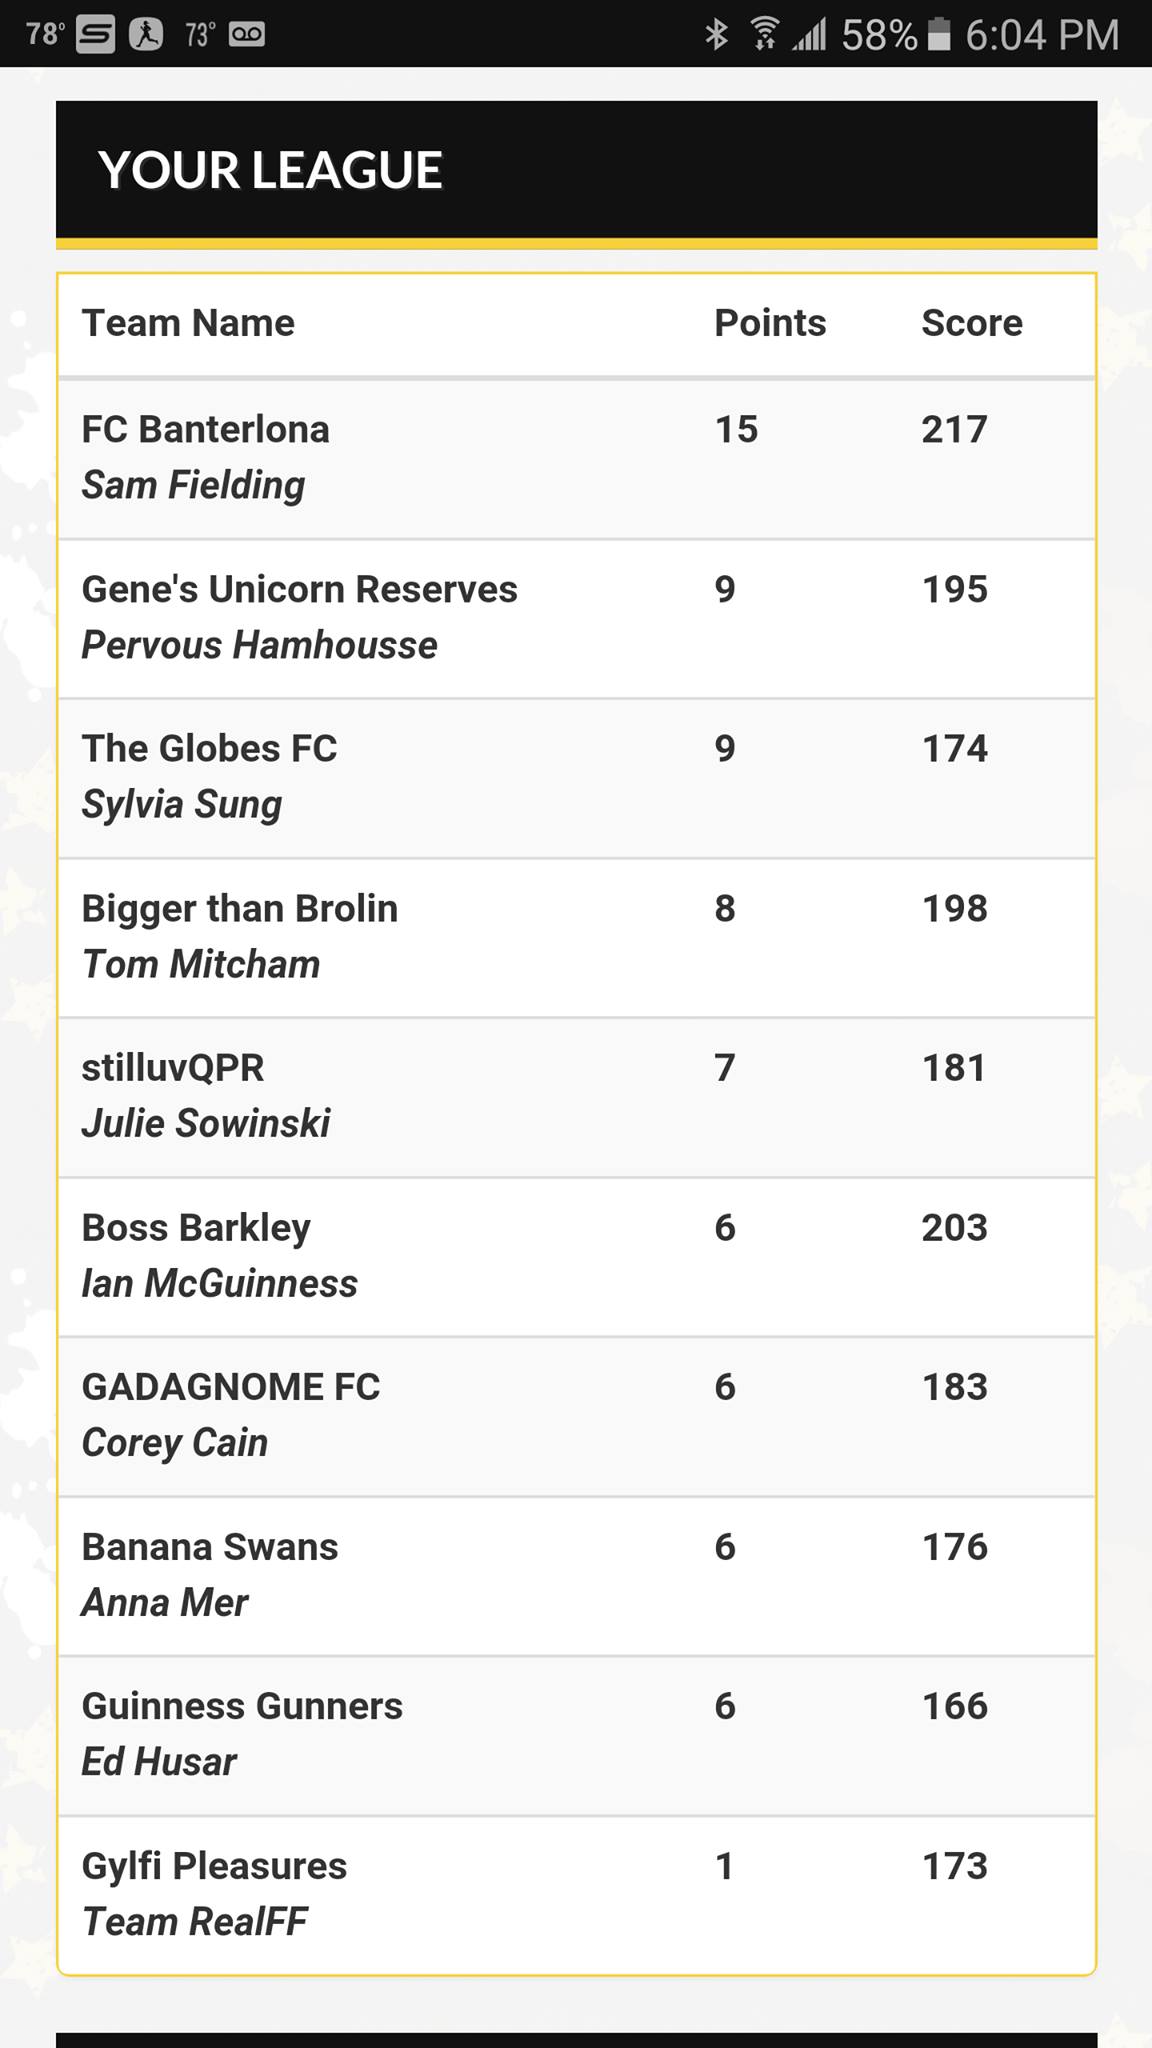
Task: Select The Globes FC entry
Action: [x=577, y=778]
